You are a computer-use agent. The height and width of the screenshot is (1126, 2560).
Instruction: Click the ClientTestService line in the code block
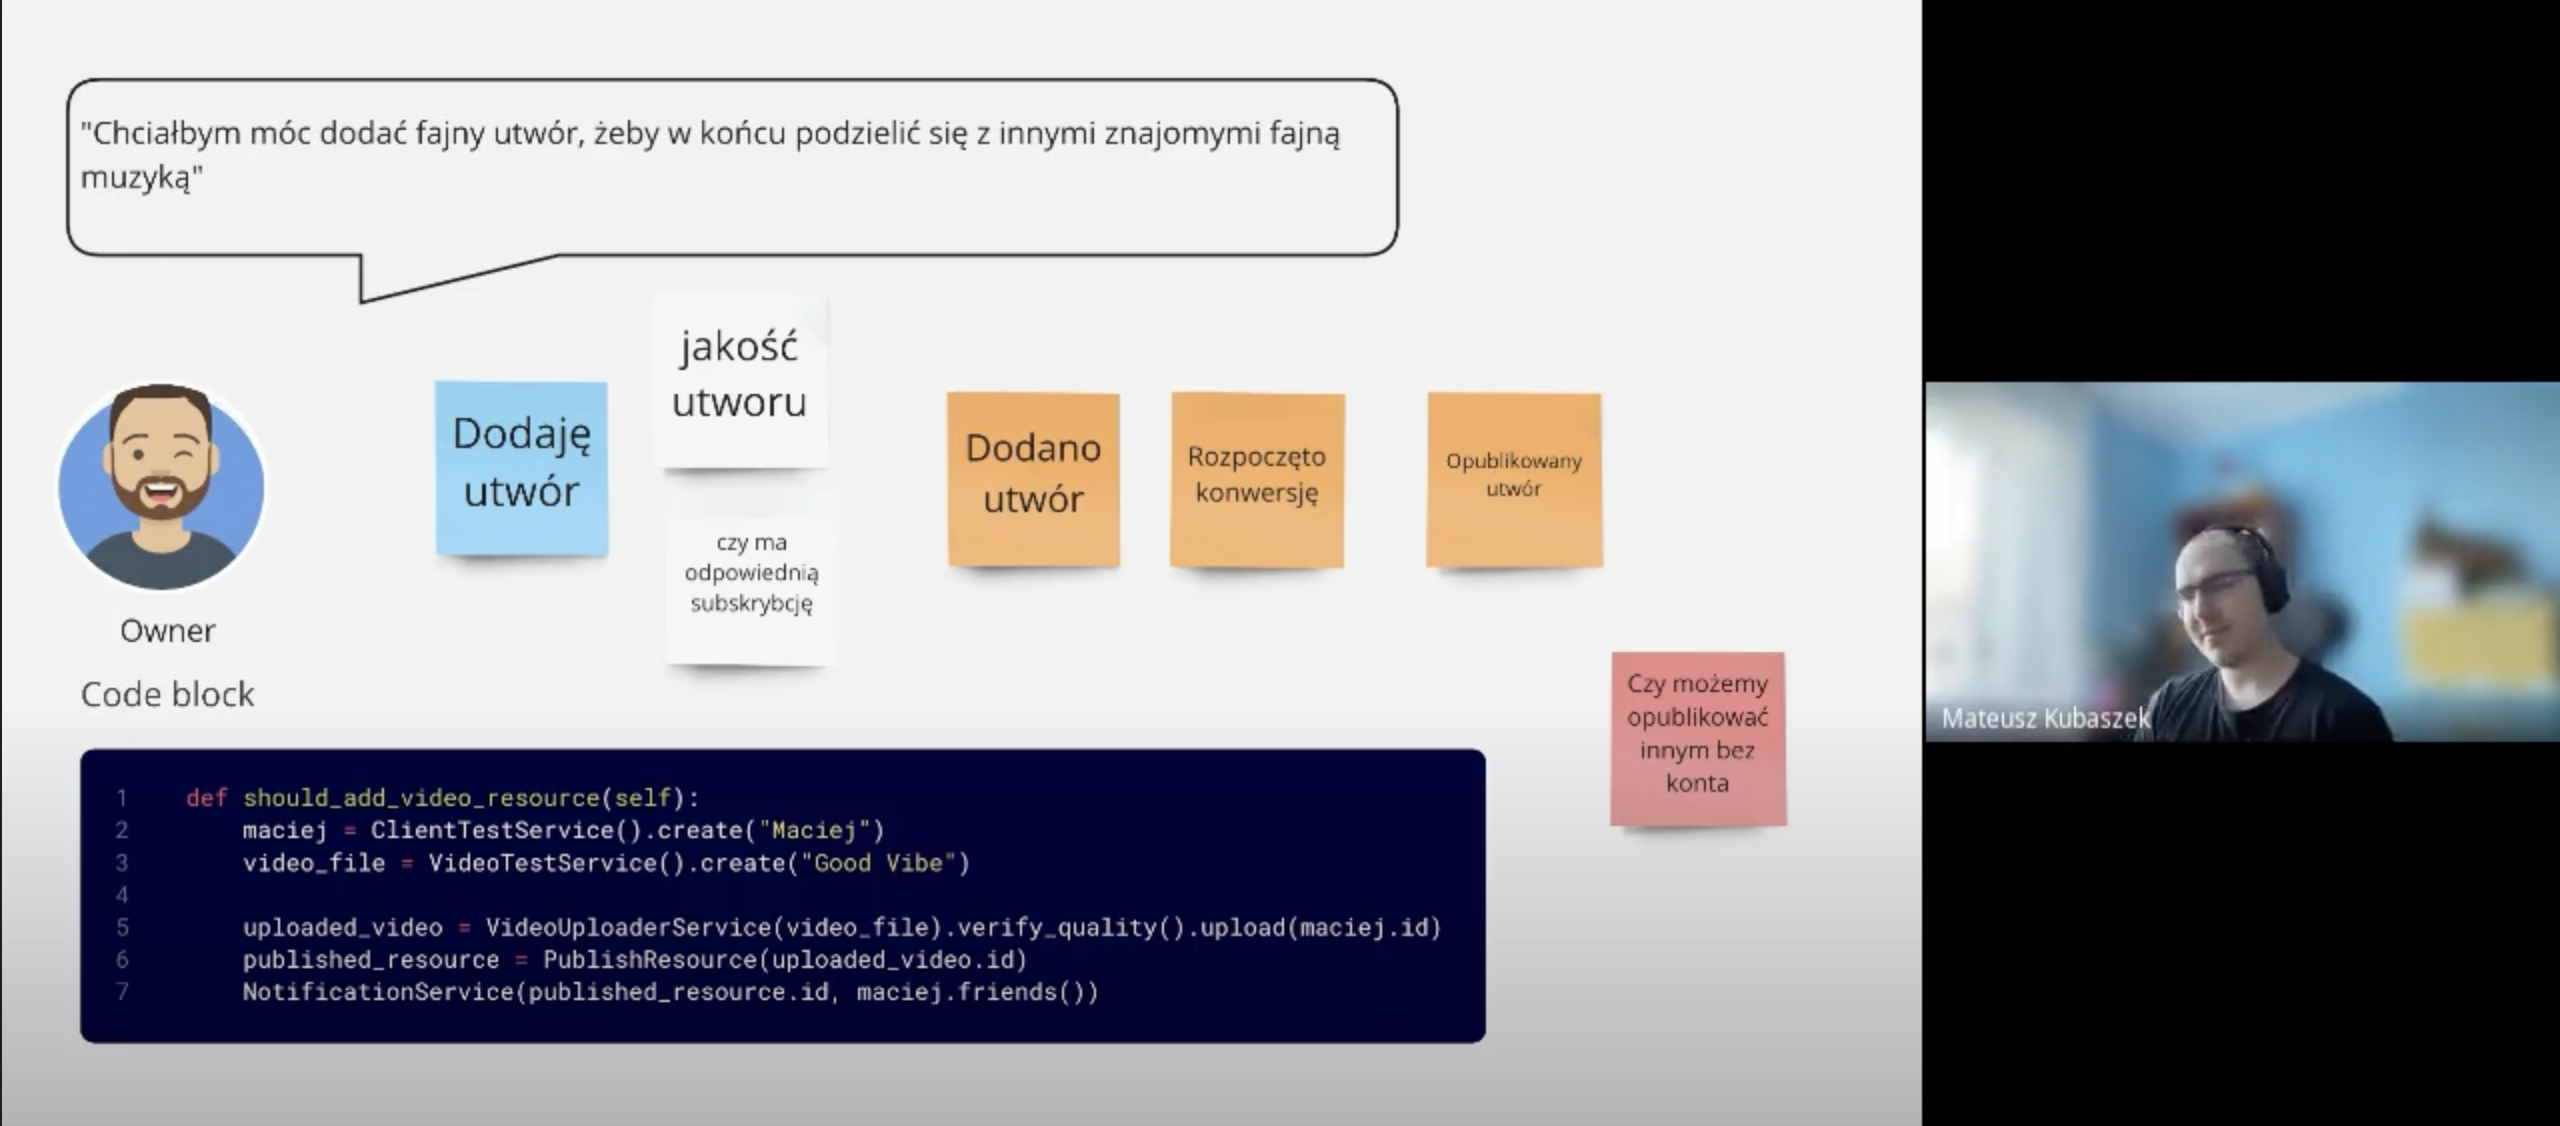[562, 830]
